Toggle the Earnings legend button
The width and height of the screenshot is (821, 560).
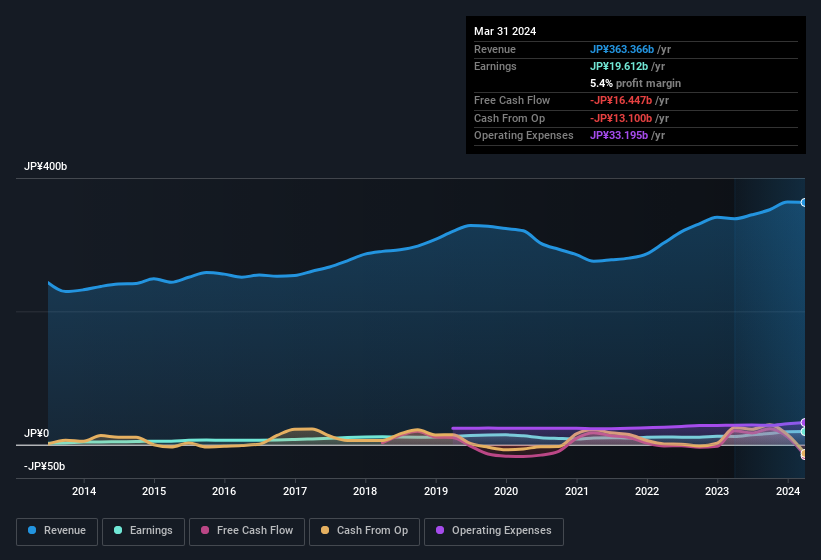143,531
